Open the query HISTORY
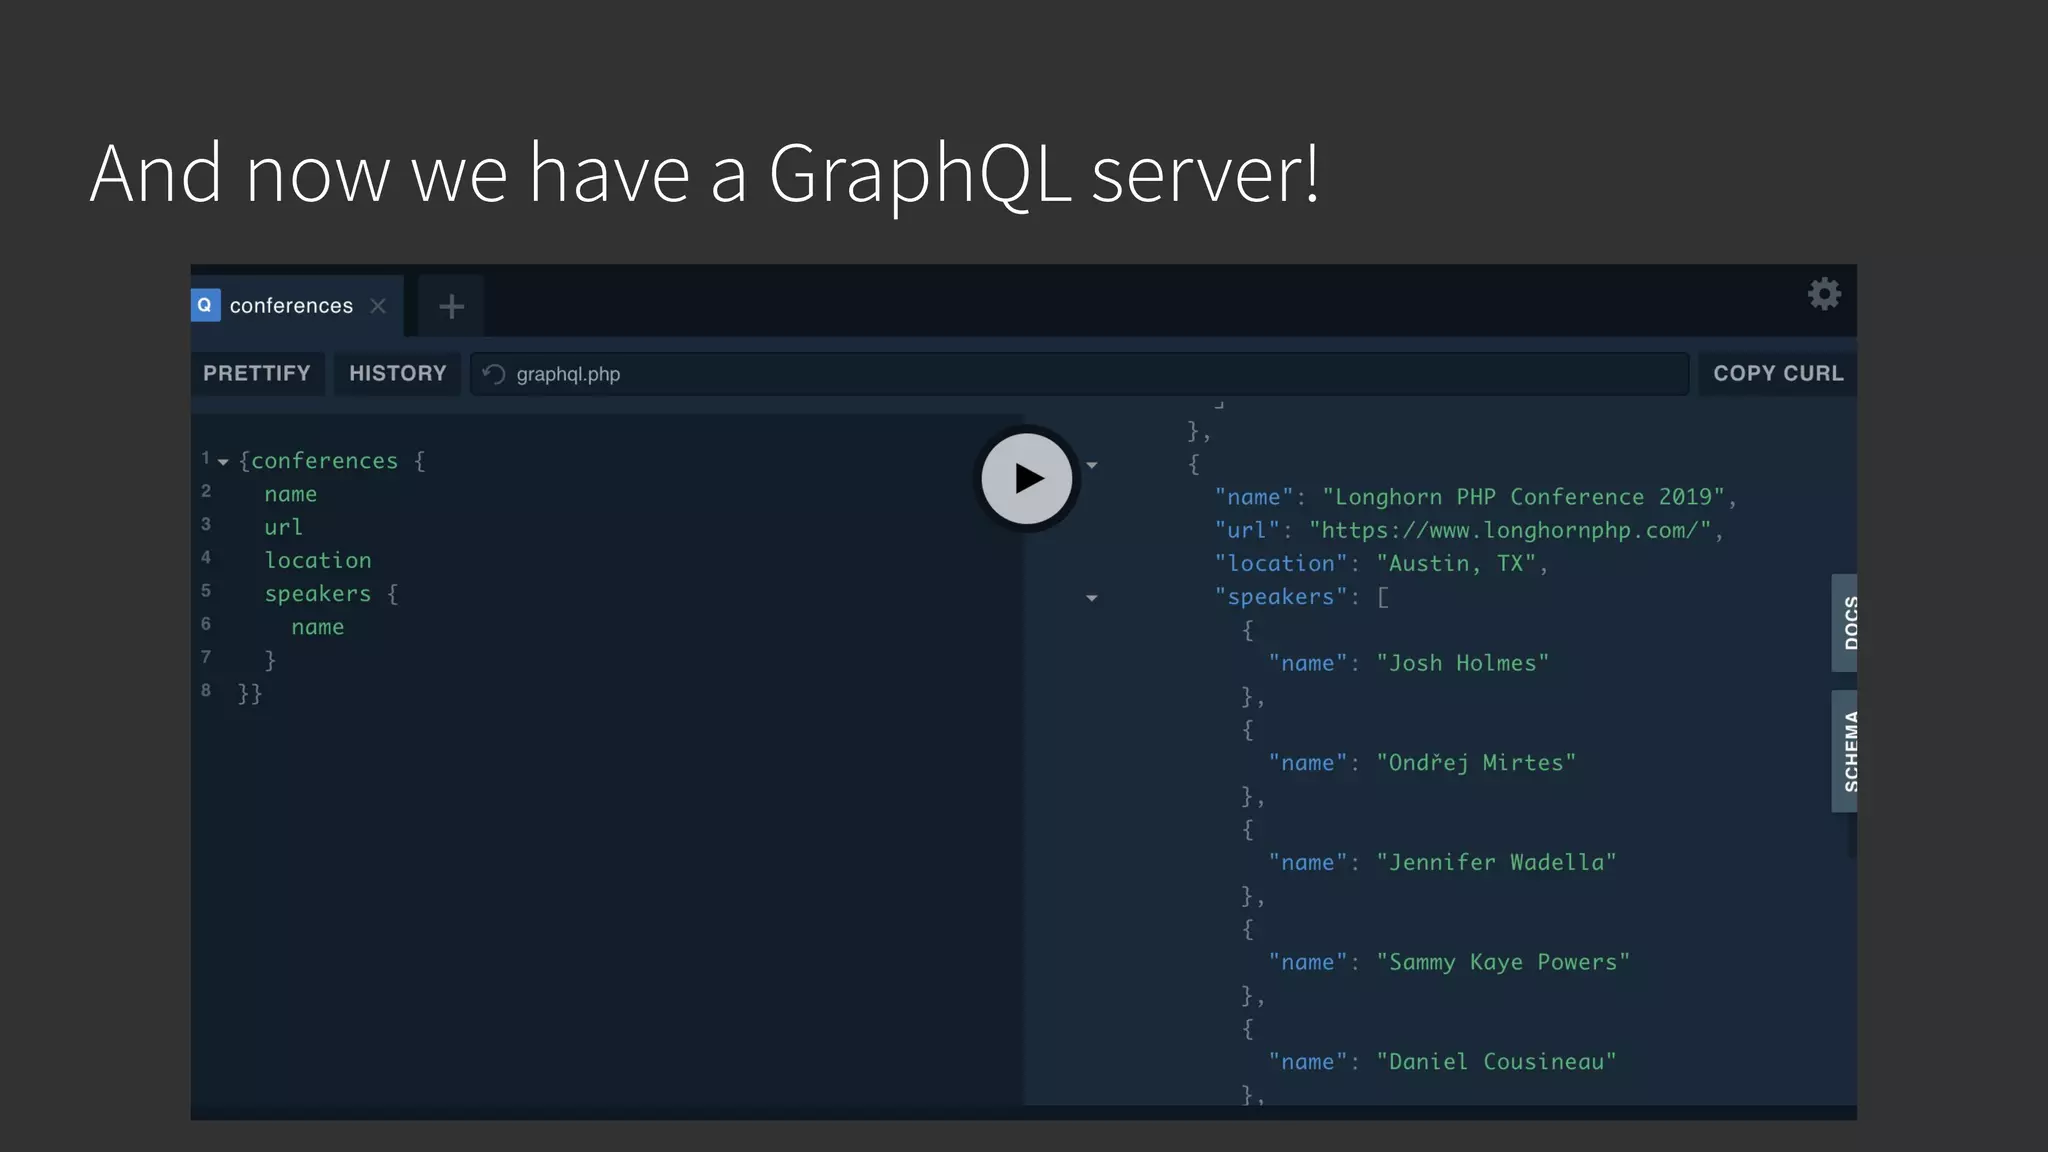This screenshot has width=2048, height=1152. coord(397,373)
